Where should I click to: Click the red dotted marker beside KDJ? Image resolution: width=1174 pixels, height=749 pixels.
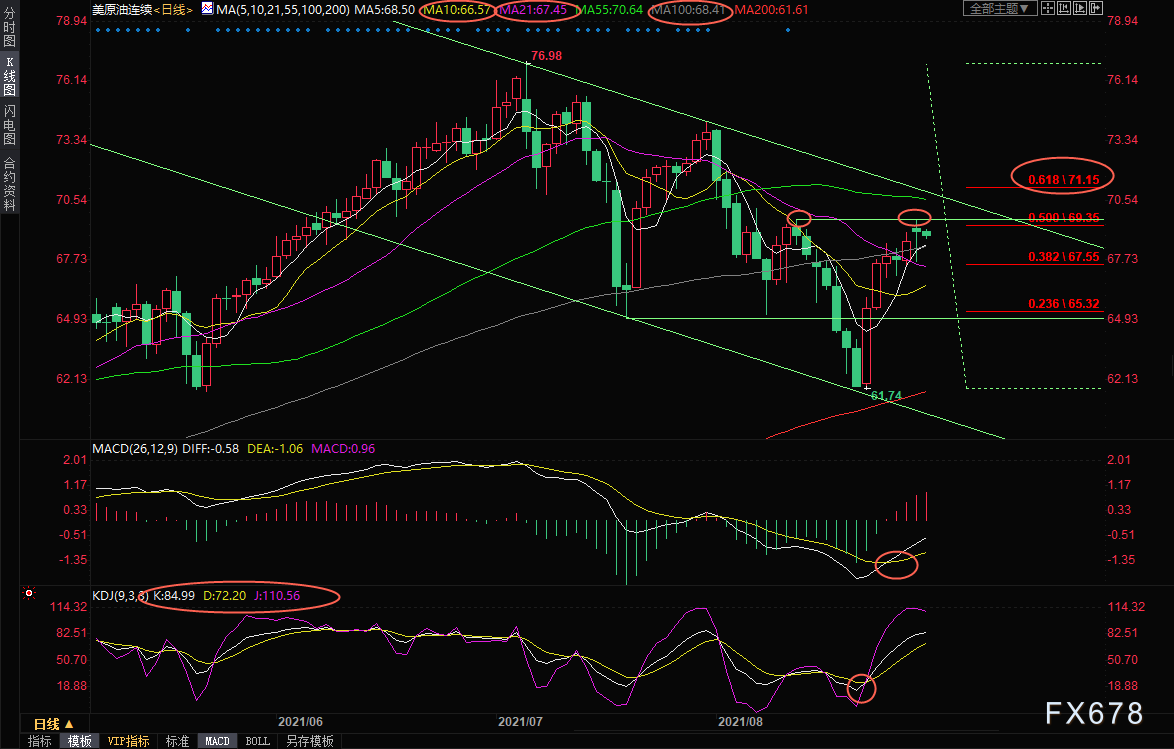pos(29,594)
